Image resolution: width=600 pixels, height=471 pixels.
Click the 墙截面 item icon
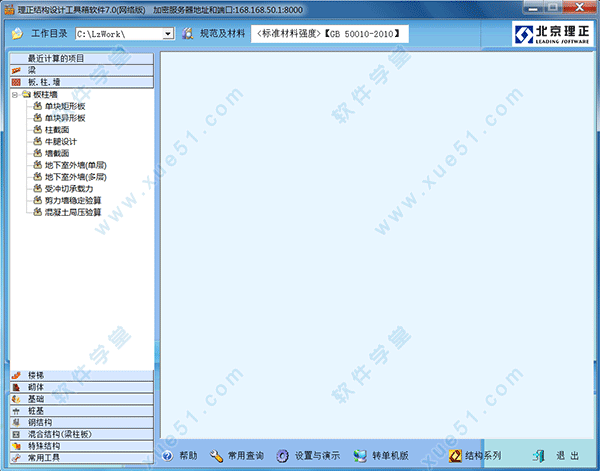click(38, 153)
